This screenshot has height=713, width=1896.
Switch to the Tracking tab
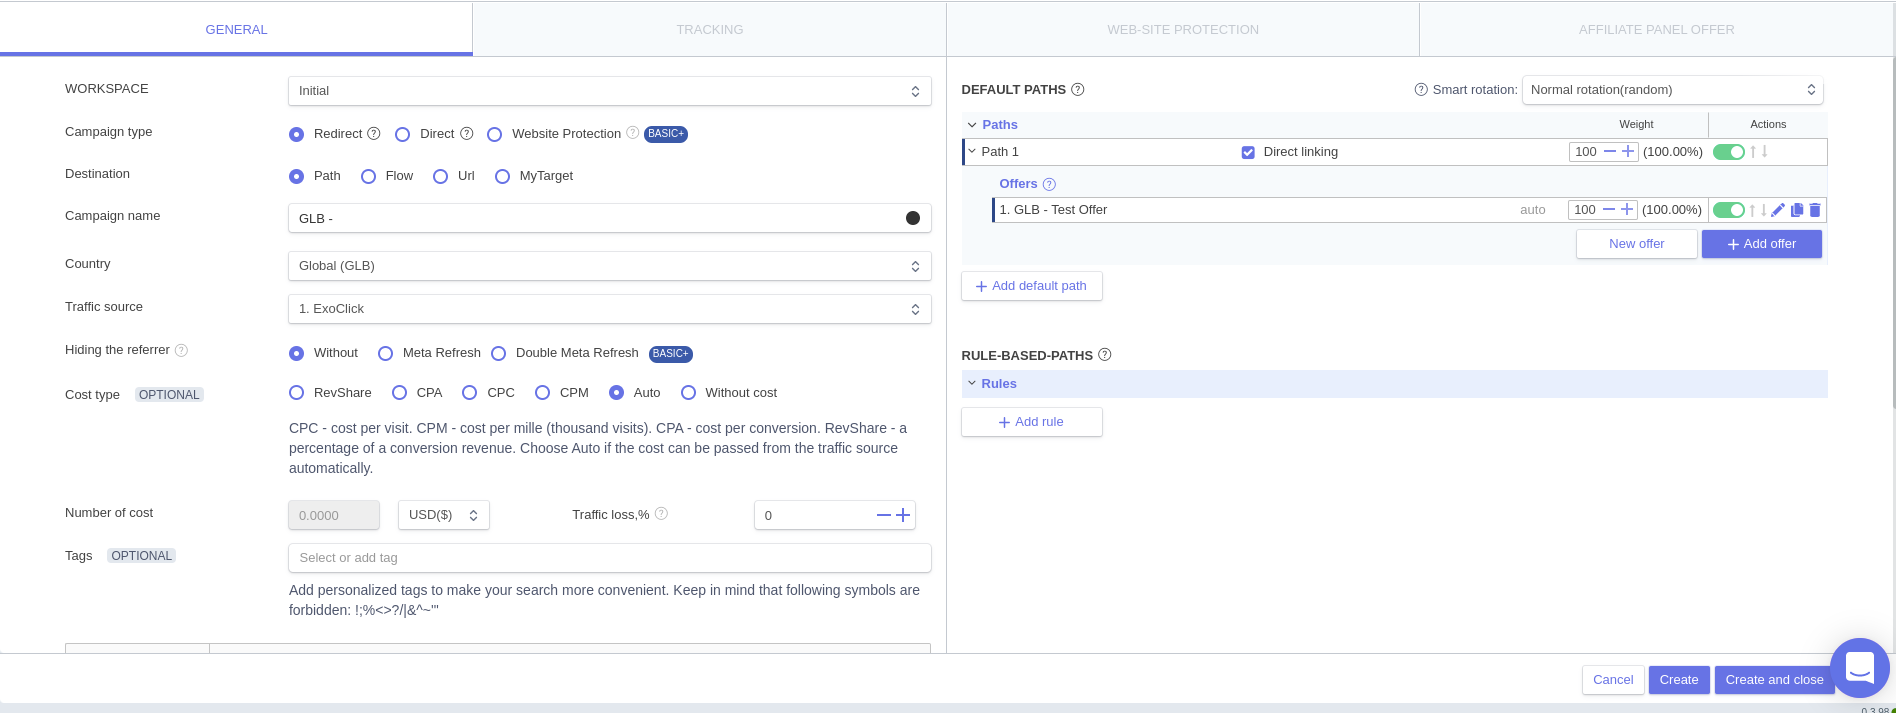click(x=709, y=29)
